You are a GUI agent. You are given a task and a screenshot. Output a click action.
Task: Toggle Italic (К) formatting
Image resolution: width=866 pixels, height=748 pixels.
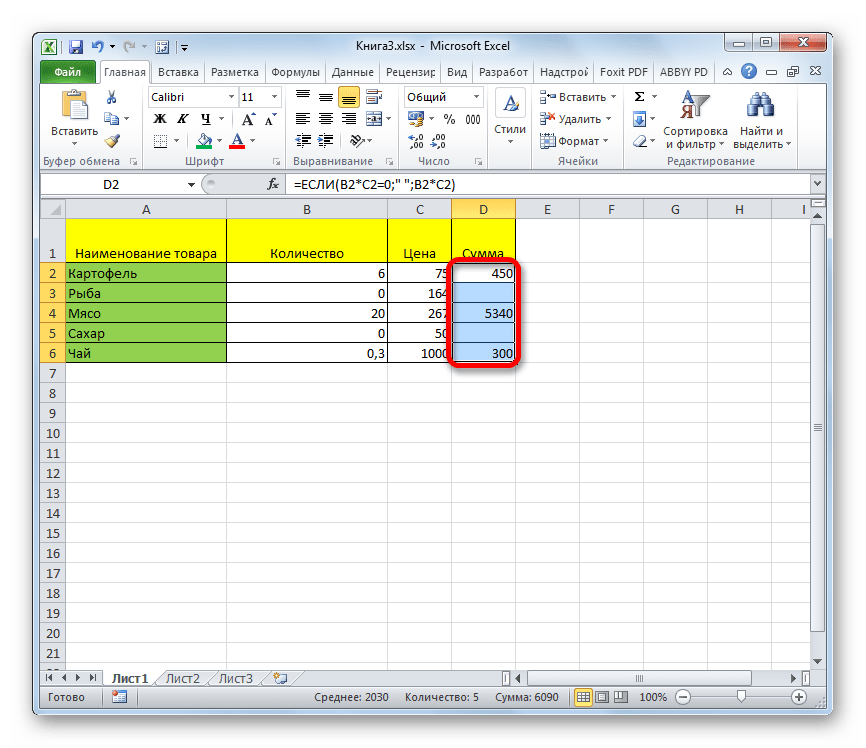pyautogui.click(x=182, y=119)
